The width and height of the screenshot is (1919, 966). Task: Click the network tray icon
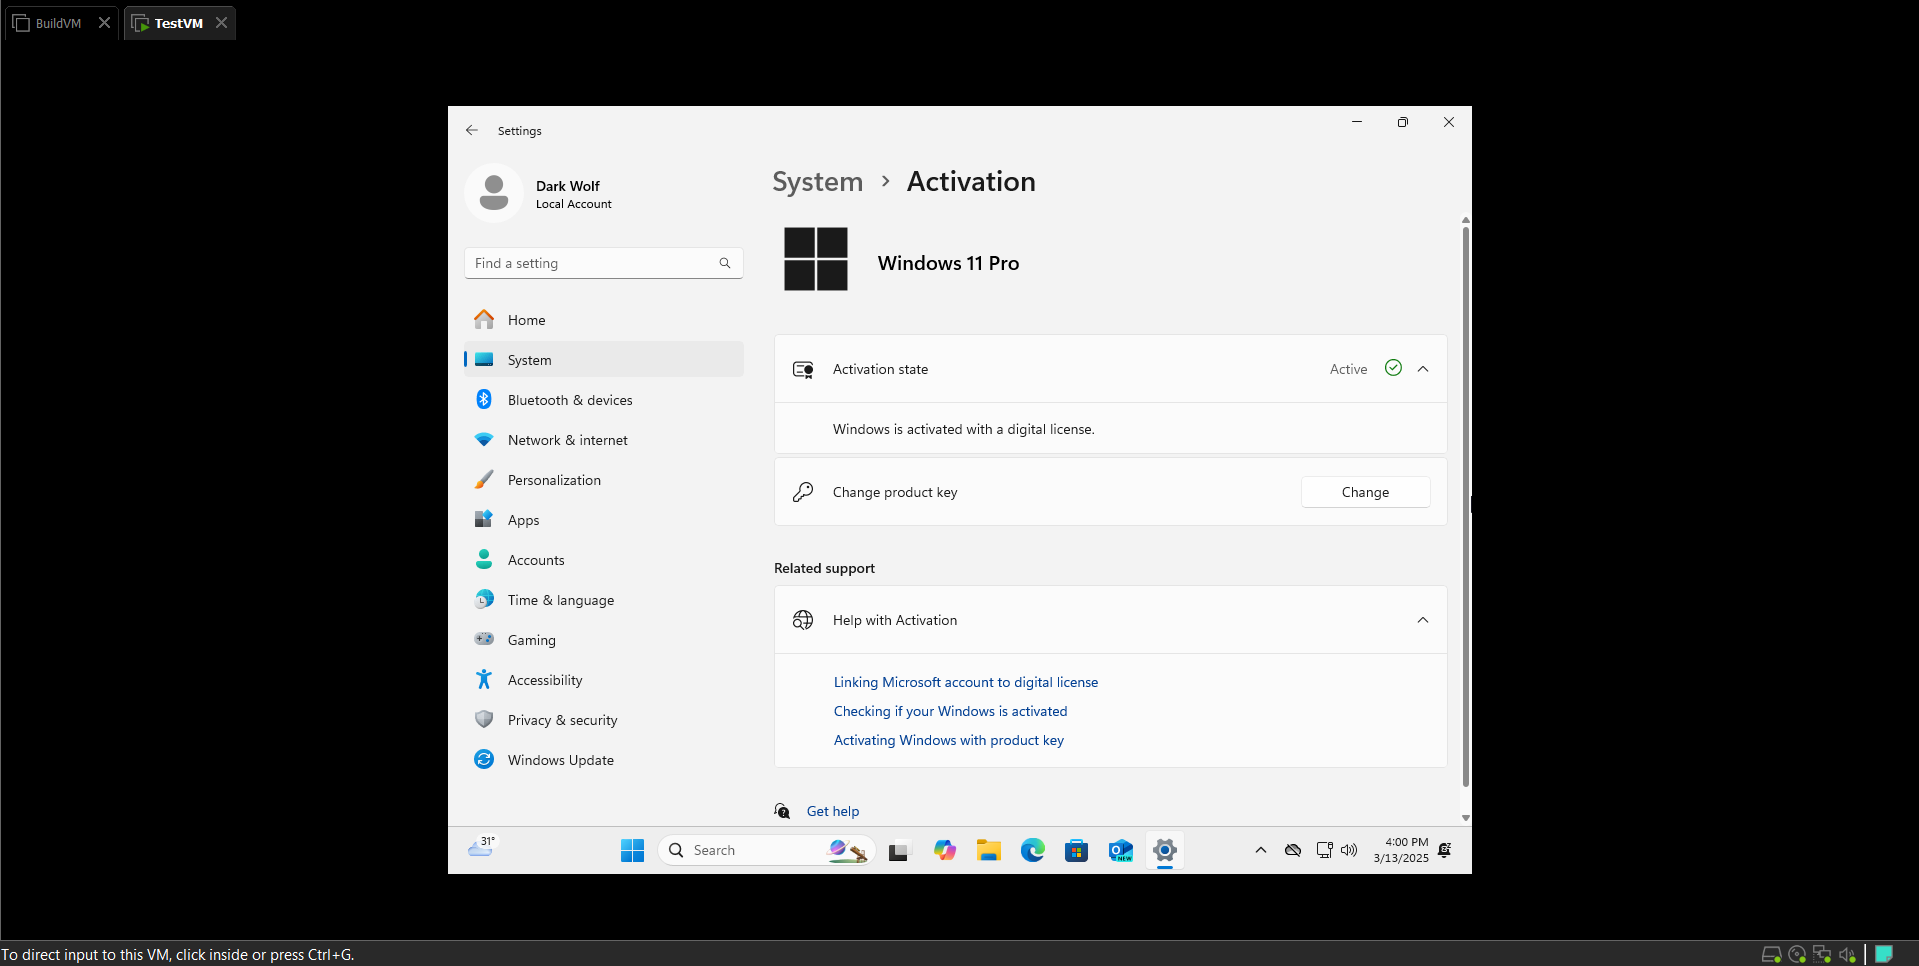pyautogui.click(x=1324, y=850)
